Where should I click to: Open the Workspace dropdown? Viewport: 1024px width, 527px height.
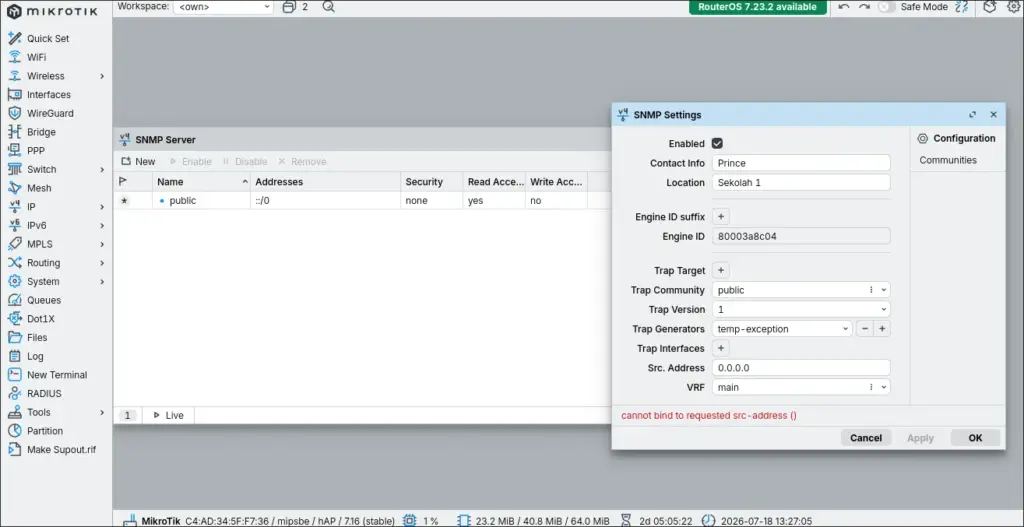tap(223, 7)
